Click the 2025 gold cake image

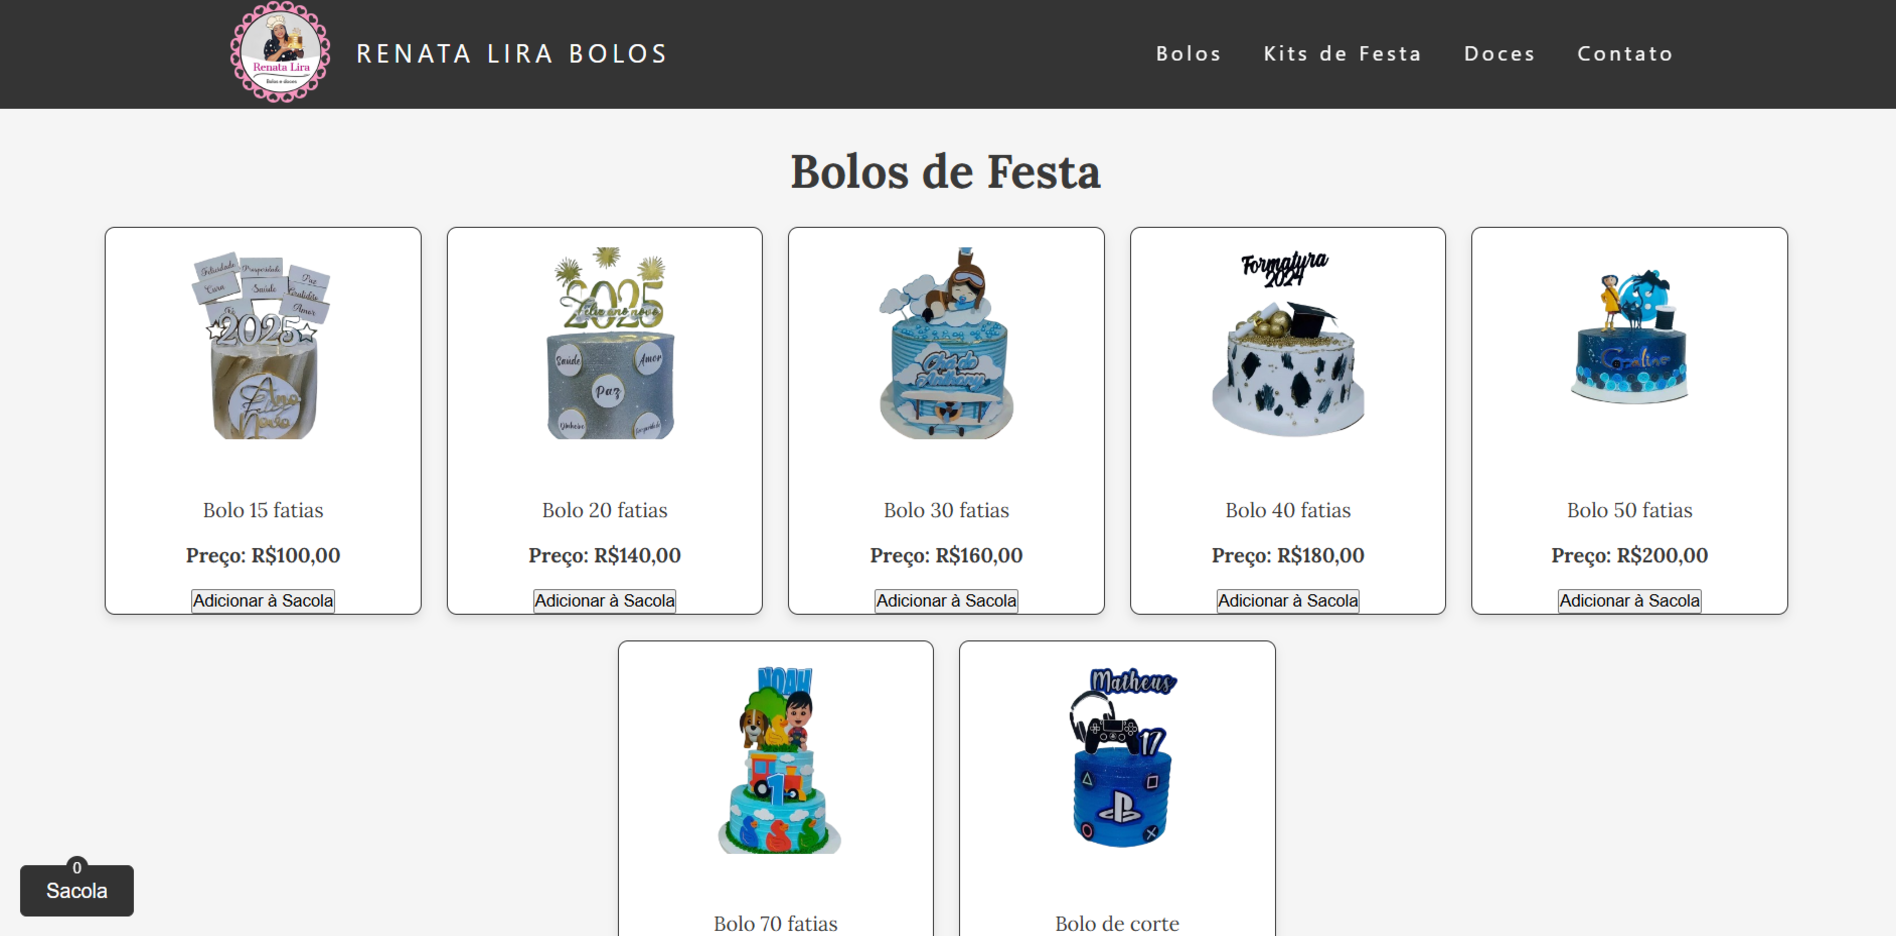pyautogui.click(x=263, y=345)
